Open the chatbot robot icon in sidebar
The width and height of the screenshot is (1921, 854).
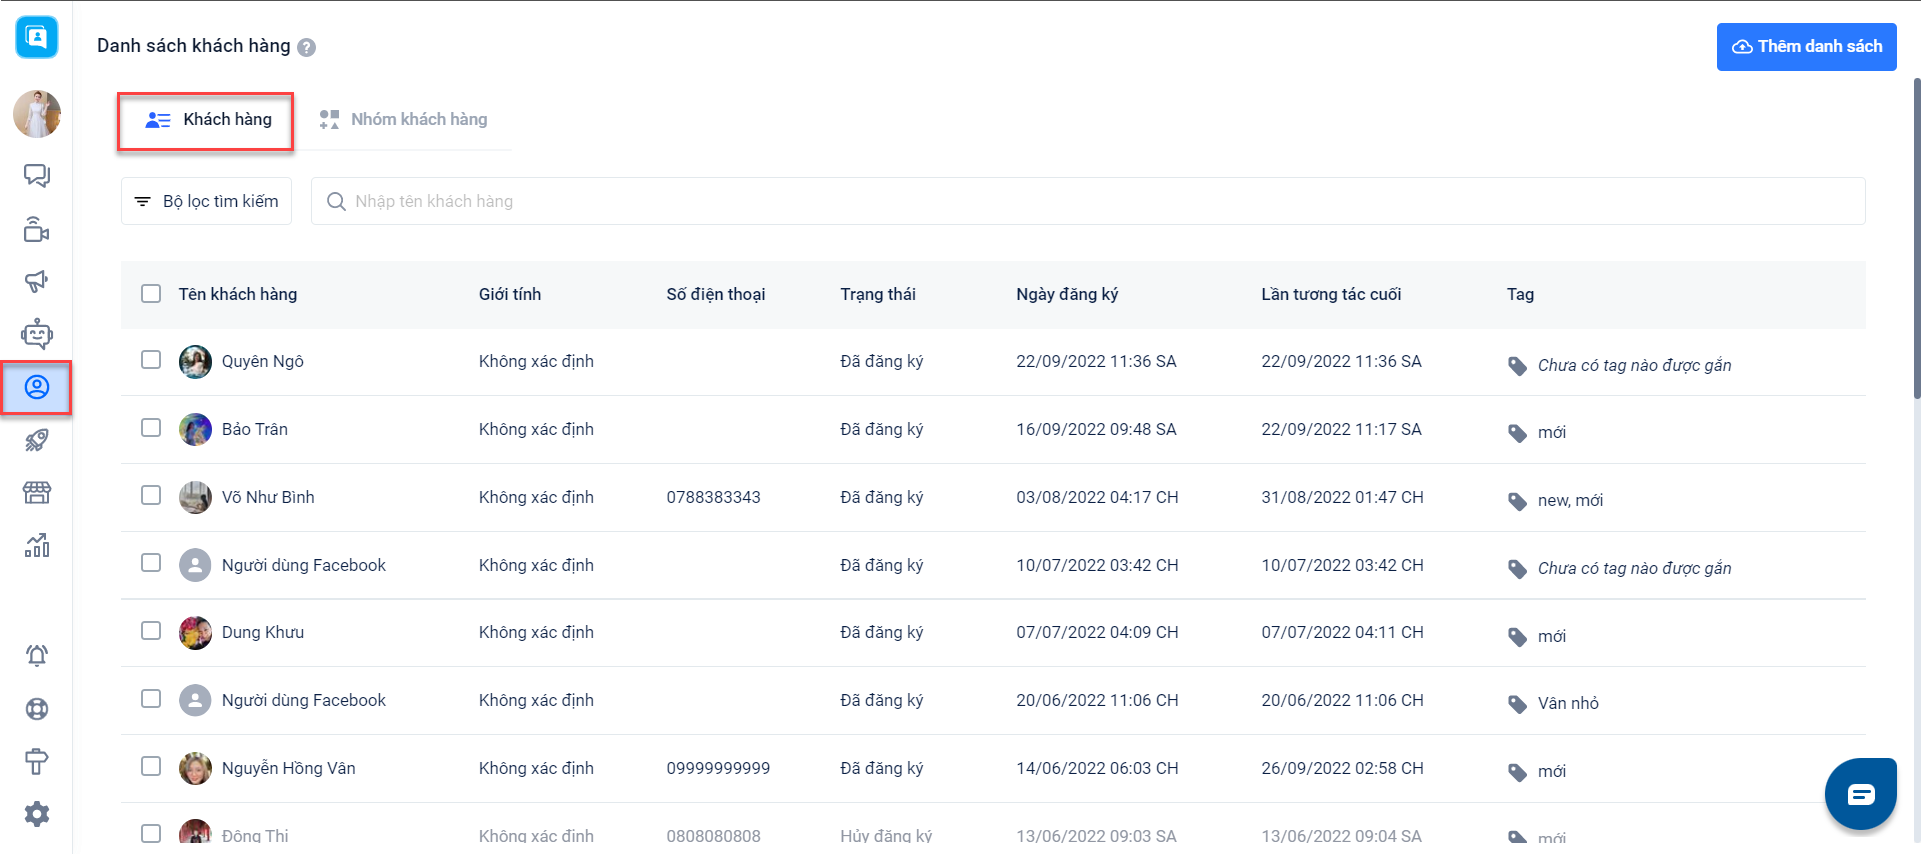(x=37, y=334)
